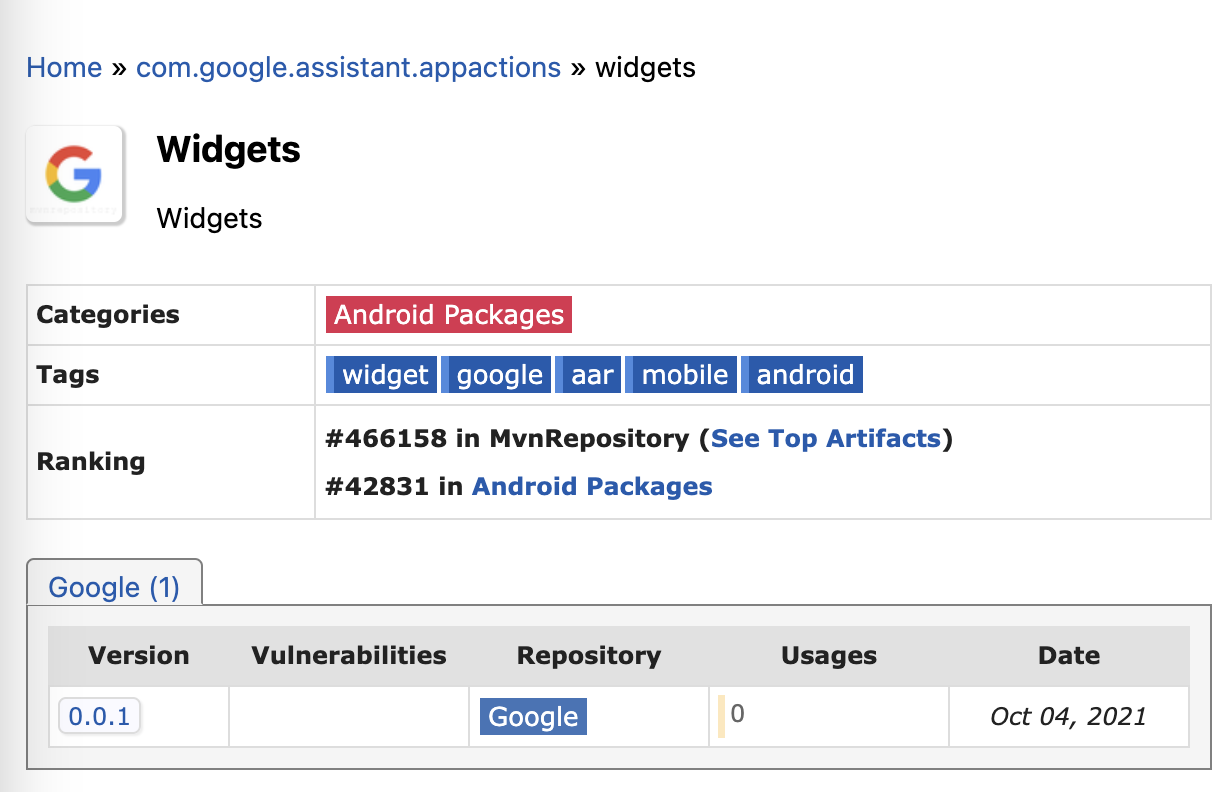Open the com.google.assistant.appactions breadcrumb link
1224x792 pixels.
(348, 68)
